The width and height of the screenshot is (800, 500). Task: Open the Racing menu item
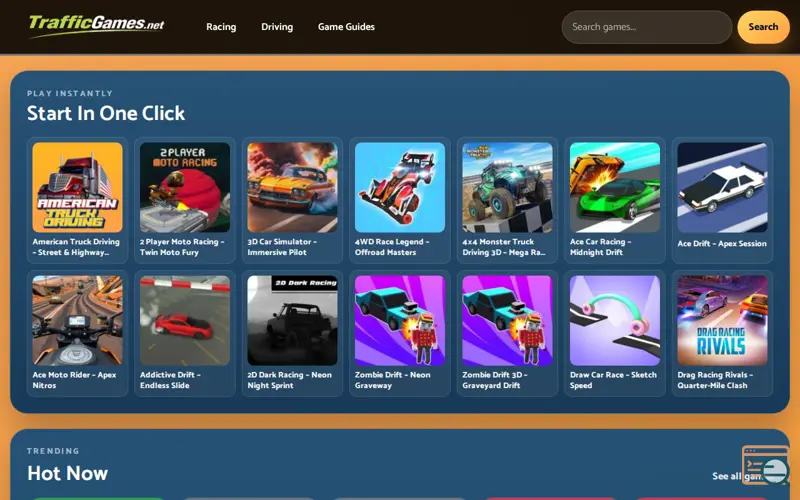coord(221,27)
